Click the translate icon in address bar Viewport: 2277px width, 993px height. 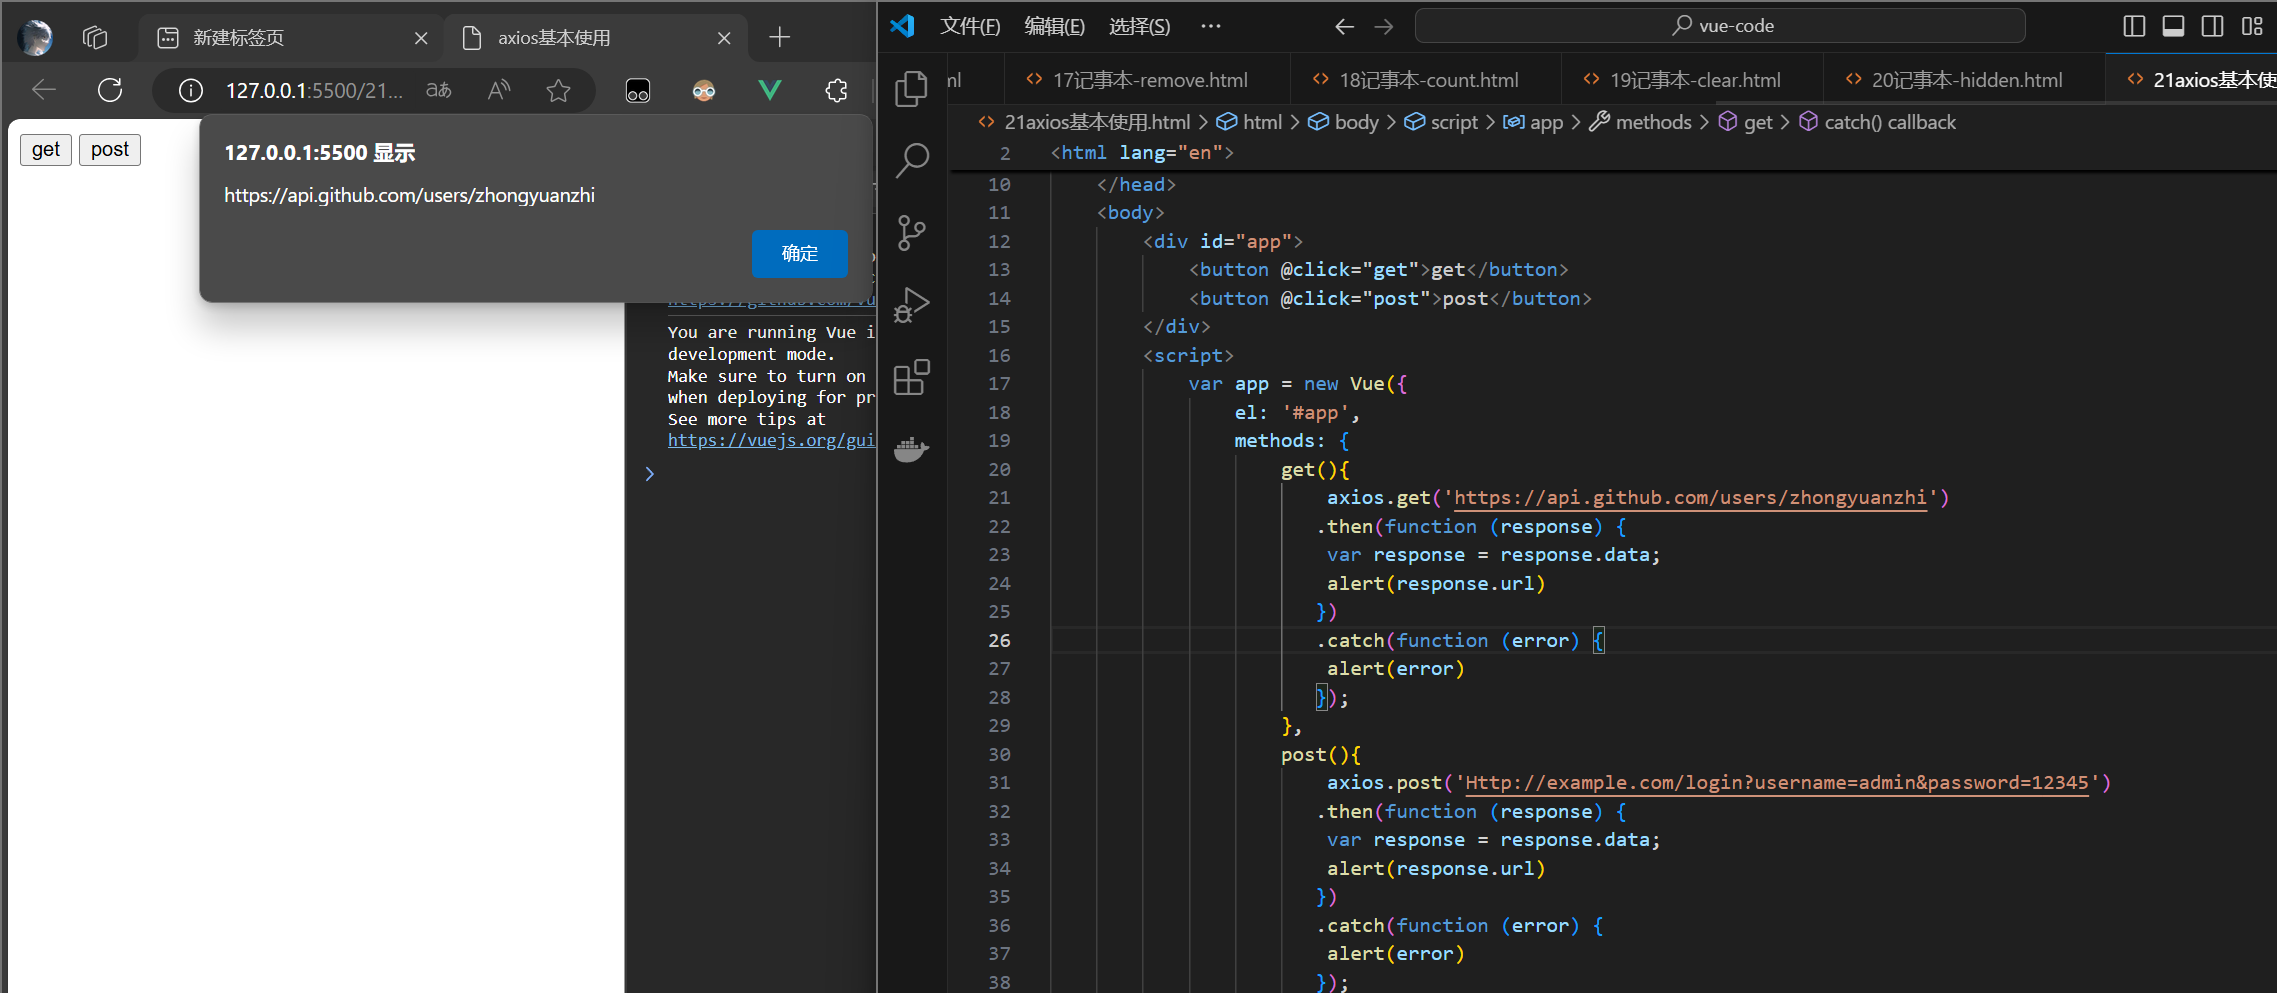pyautogui.click(x=438, y=91)
